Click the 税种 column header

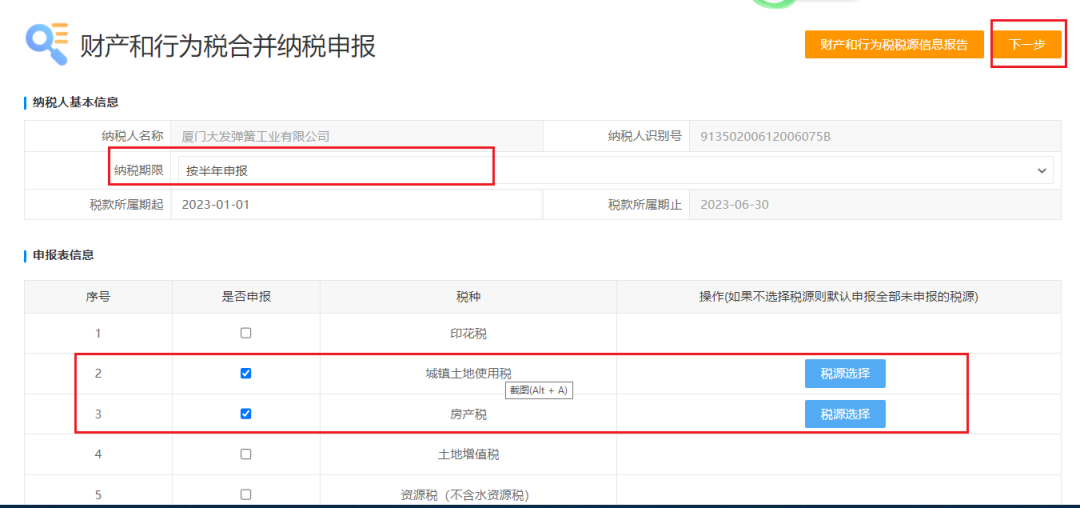[x=468, y=297]
